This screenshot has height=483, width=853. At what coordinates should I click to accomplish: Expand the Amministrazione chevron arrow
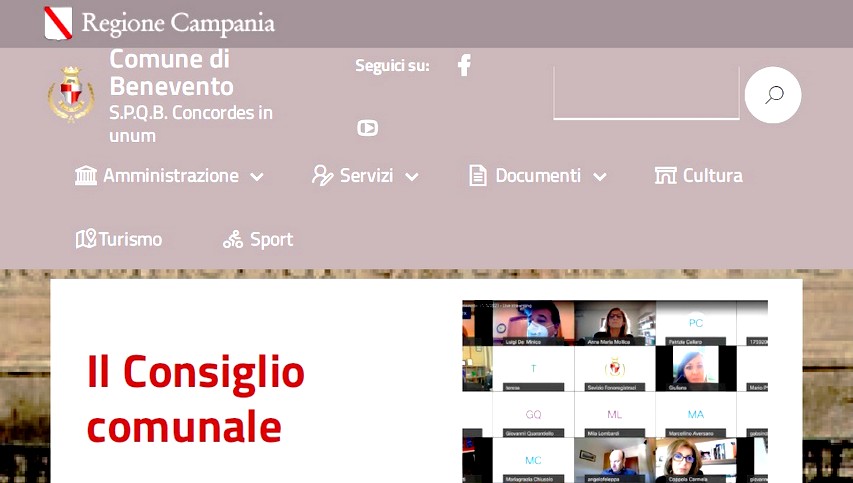(x=257, y=177)
